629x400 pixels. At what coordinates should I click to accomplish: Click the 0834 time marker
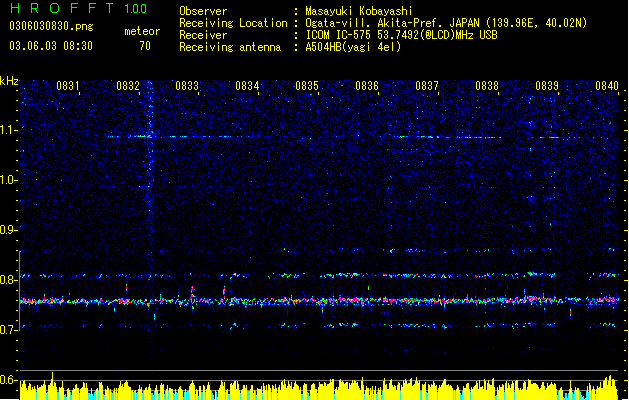(247, 86)
